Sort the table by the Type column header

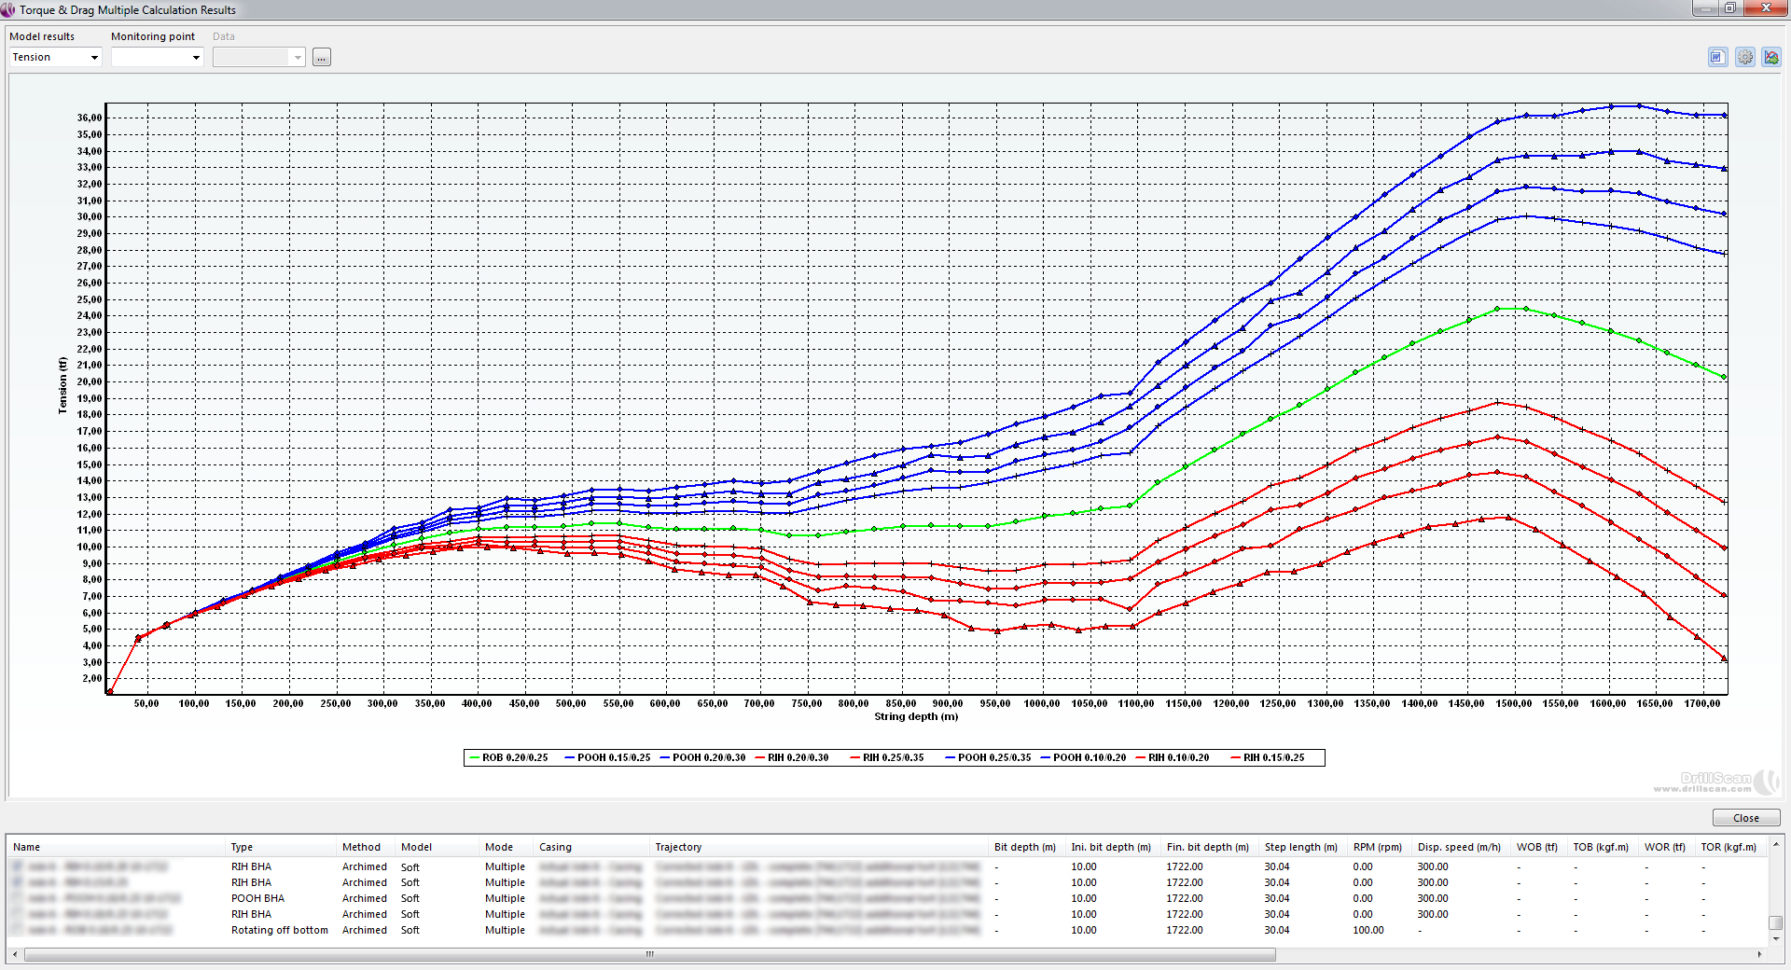pyautogui.click(x=241, y=846)
